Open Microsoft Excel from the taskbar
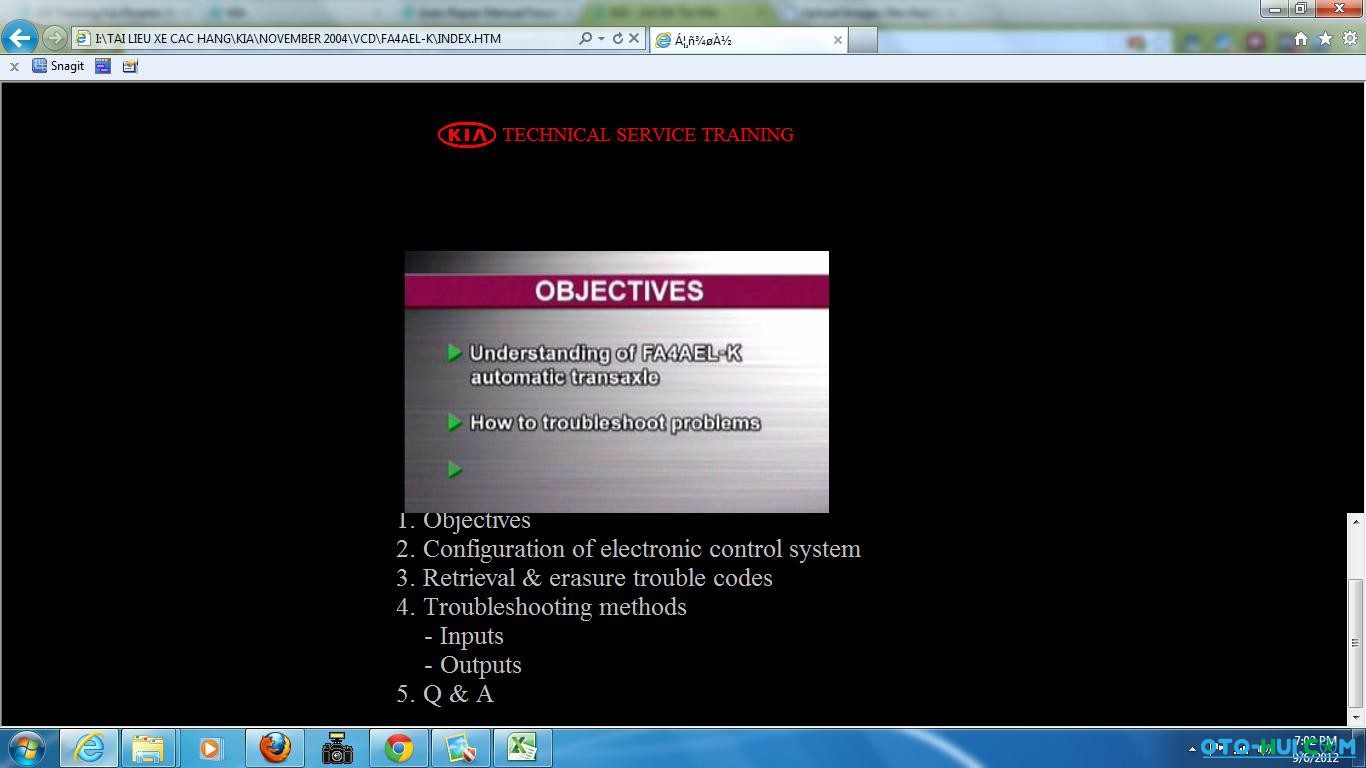This screenshot has height=768, width=1366. point(523,748)
